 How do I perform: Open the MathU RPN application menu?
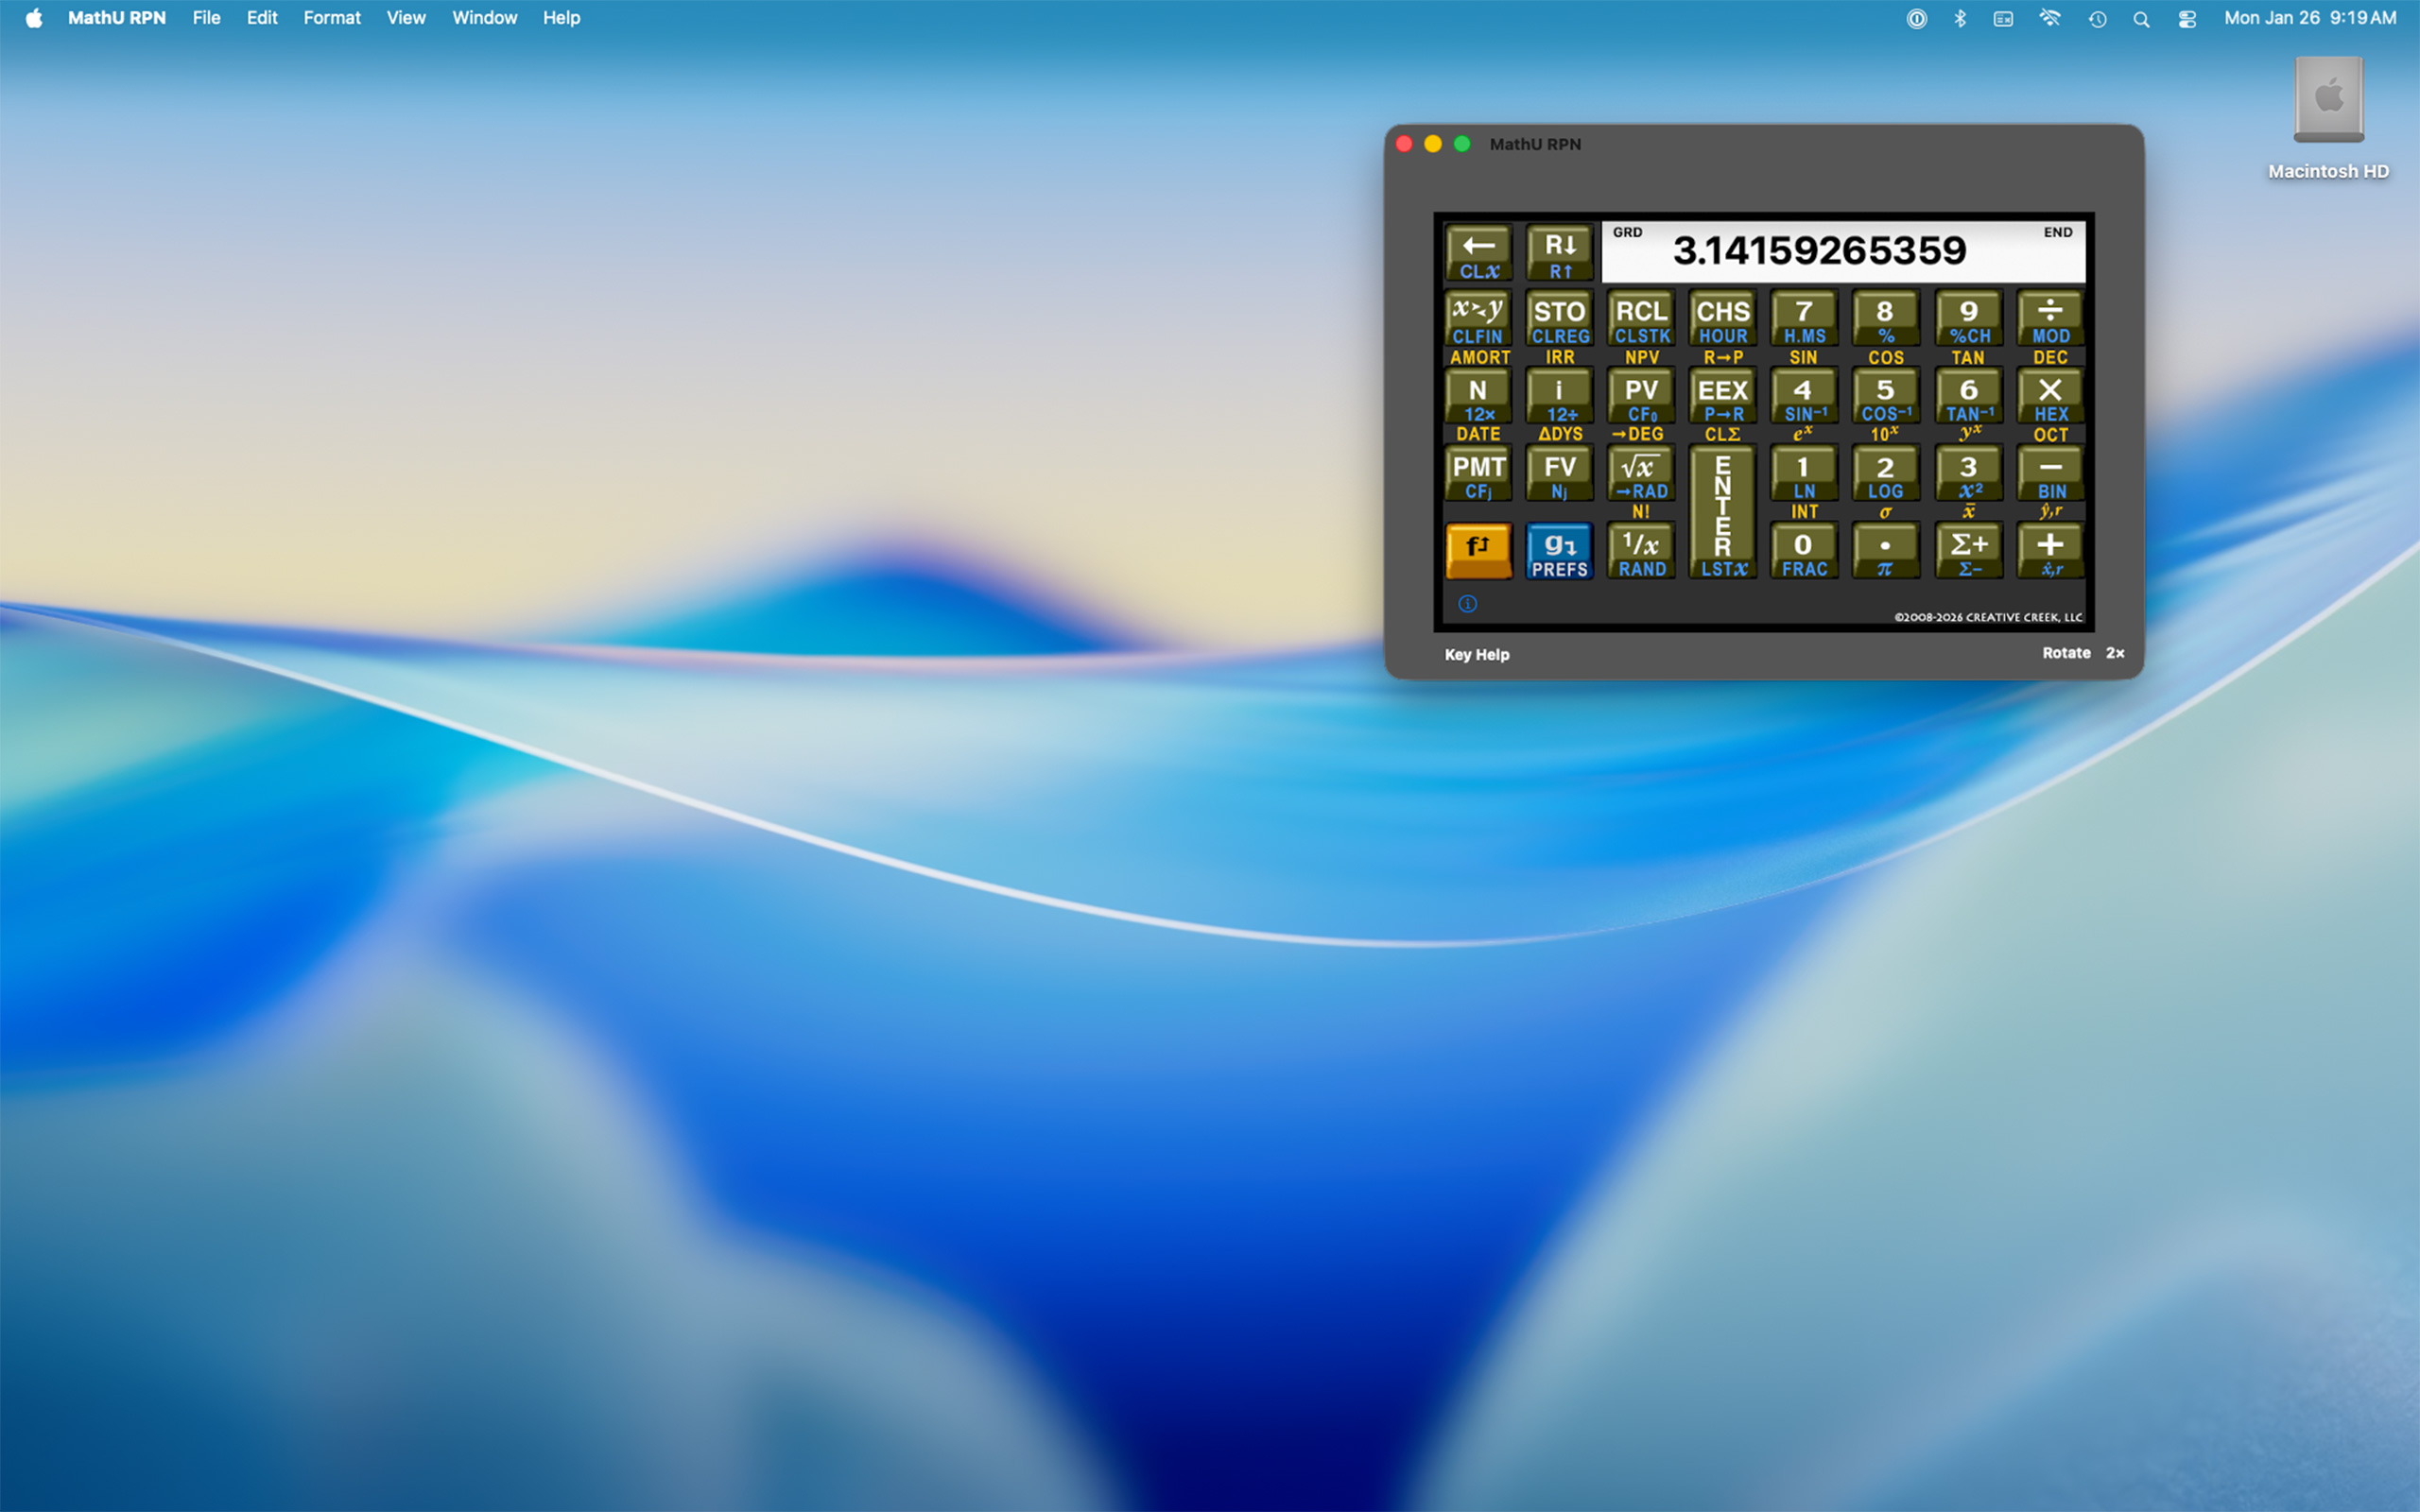click(117, 18)
